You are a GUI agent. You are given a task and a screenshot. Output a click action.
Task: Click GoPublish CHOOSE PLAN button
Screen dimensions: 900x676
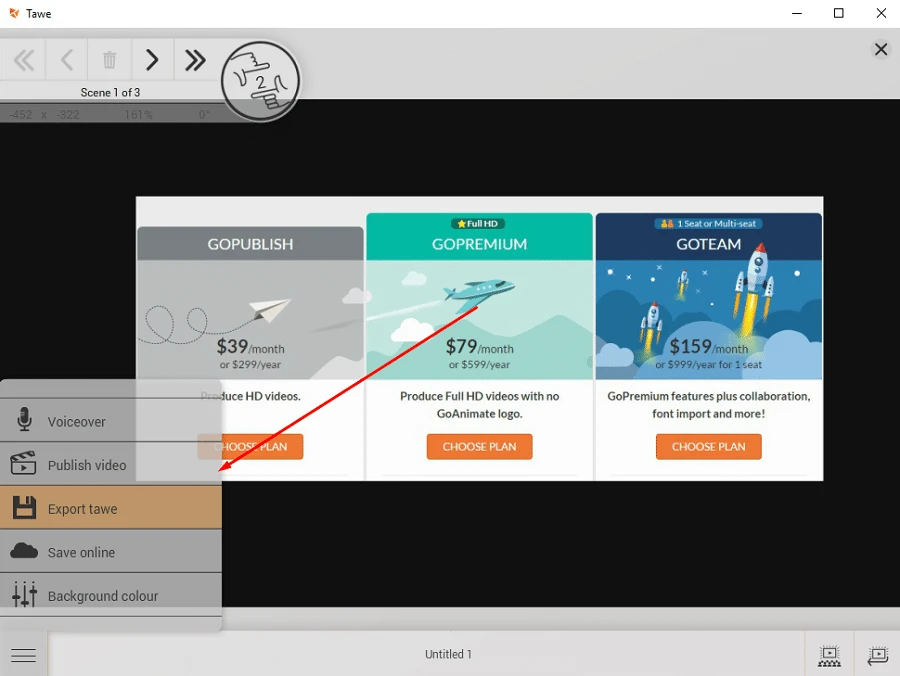point(250,446)
